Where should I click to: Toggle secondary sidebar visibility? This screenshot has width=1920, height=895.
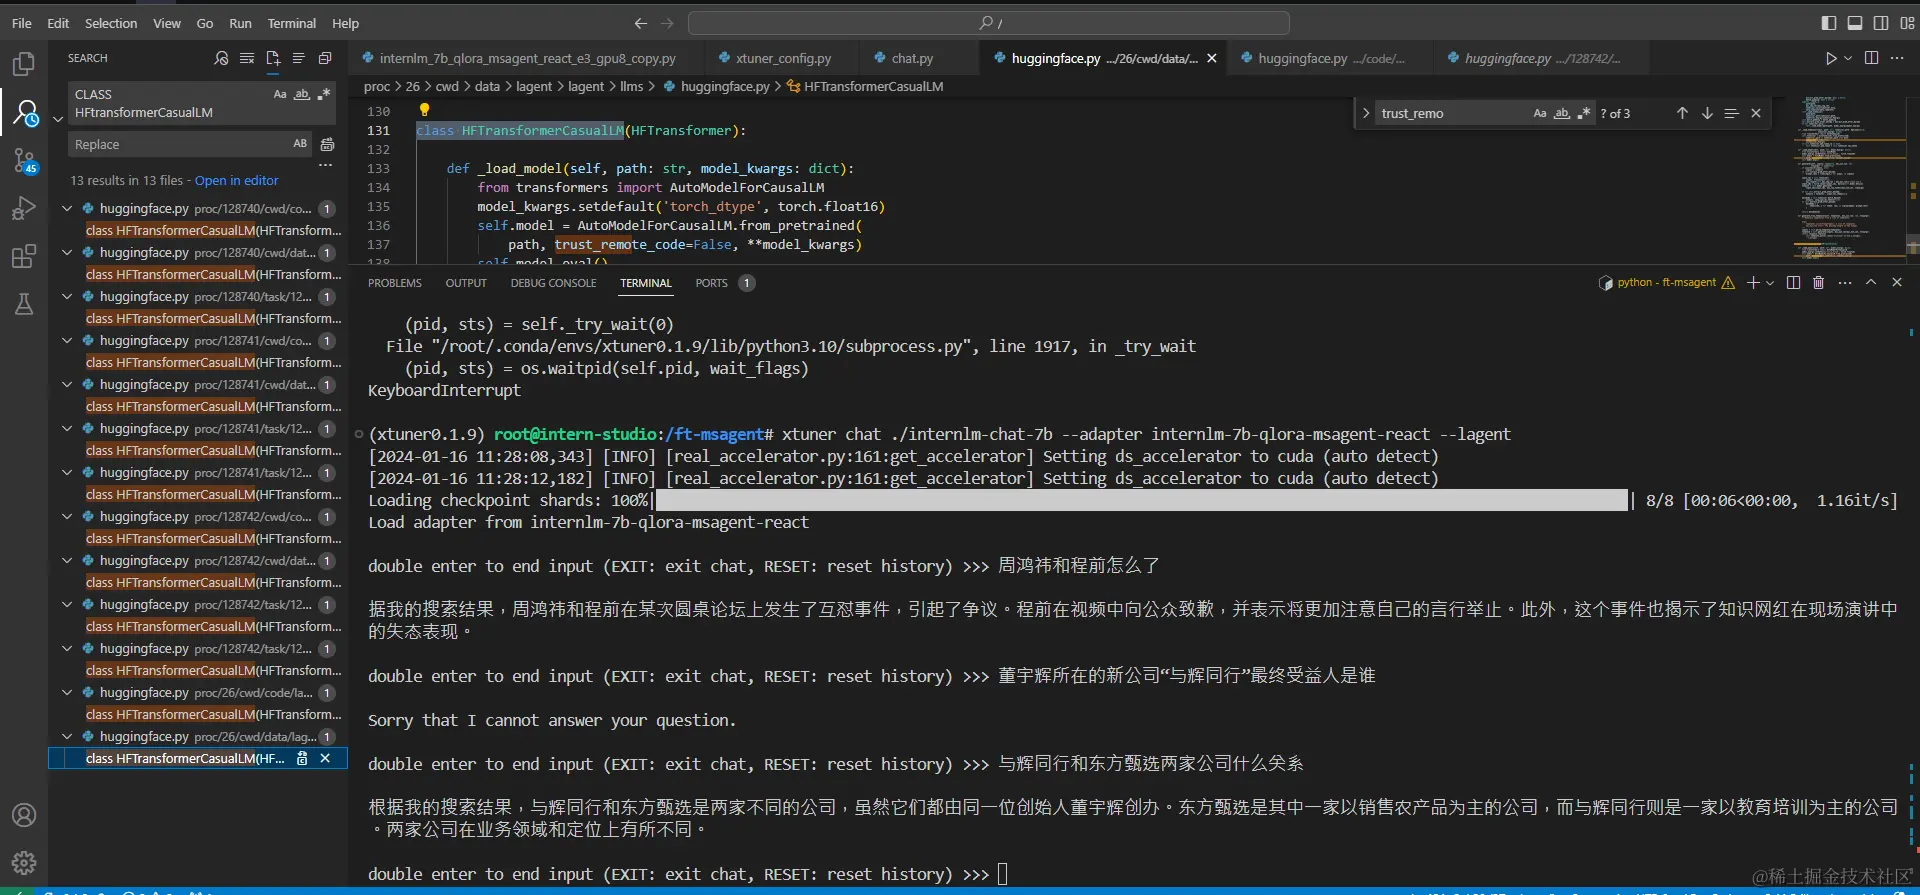tap(1881, 23)
